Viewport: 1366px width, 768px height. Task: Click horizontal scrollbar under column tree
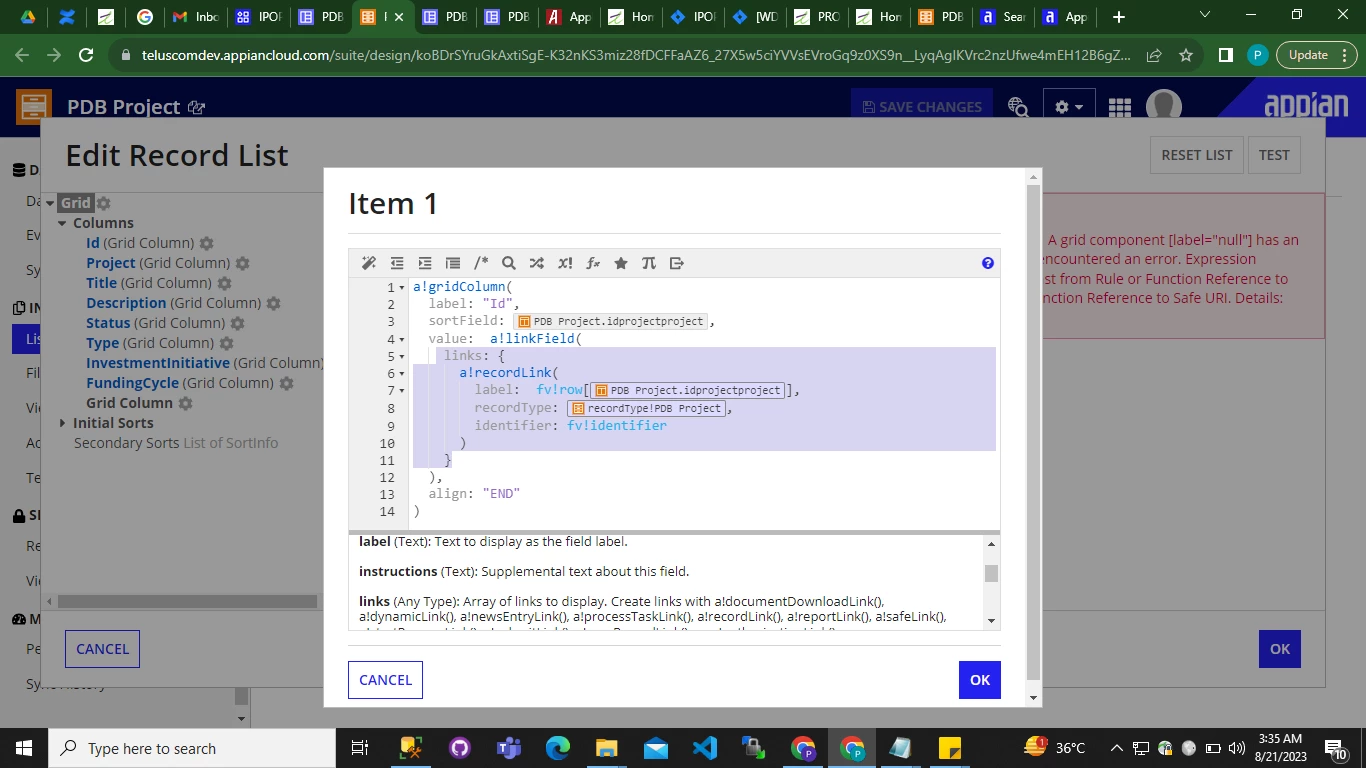pyautogui.click(x=187, y=602)
